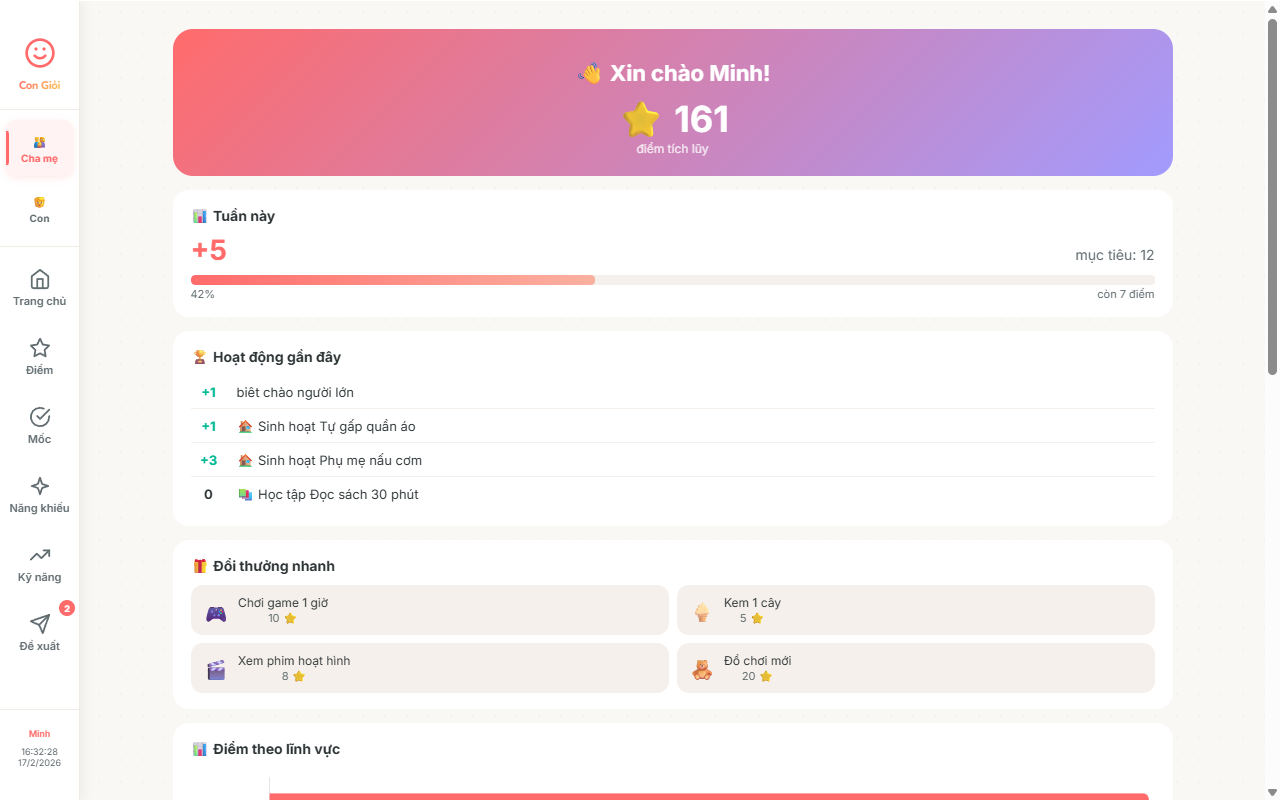Screen dimensions: 1280x800
Task: Open the Điểm star icon
Action: 40,349
